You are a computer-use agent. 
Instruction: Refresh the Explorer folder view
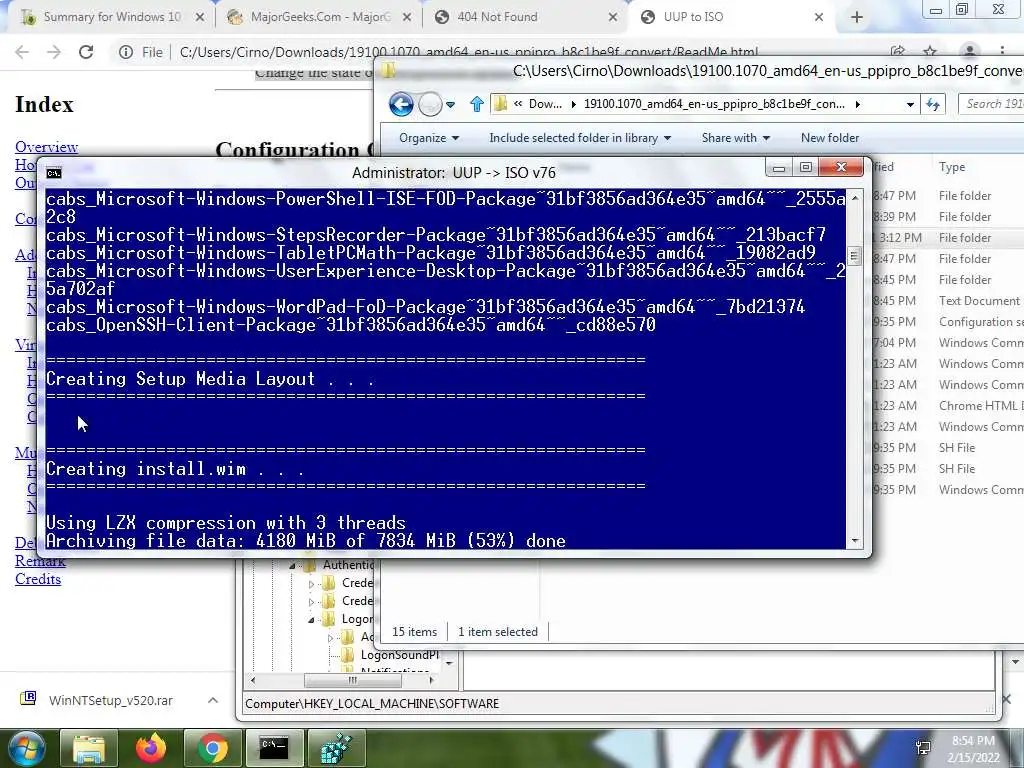pyautogui.click(x=933, y=104)
